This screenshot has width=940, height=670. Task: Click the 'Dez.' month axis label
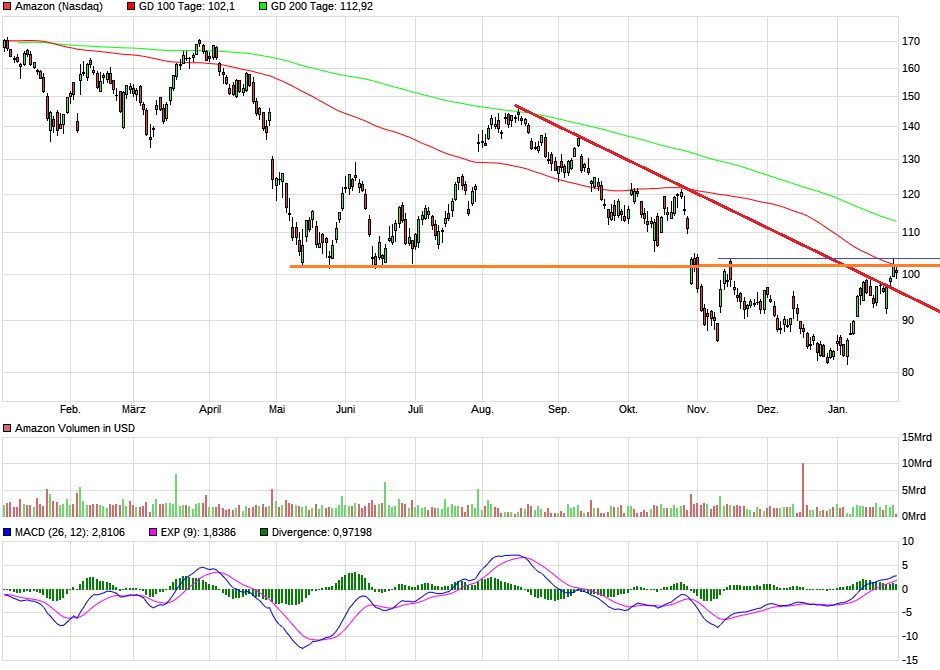tap(767, 409)
